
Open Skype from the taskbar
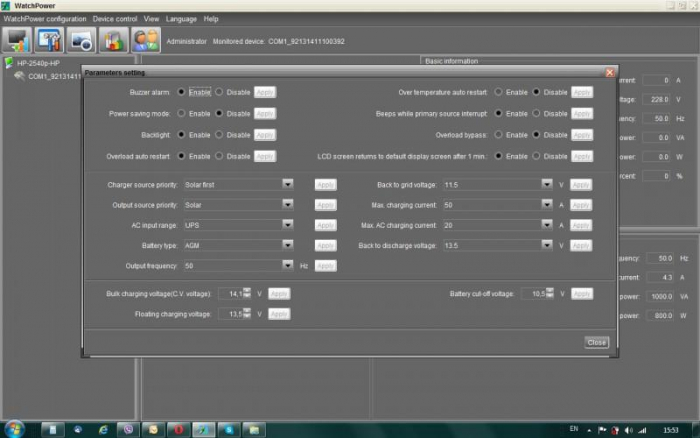(229, 430)
